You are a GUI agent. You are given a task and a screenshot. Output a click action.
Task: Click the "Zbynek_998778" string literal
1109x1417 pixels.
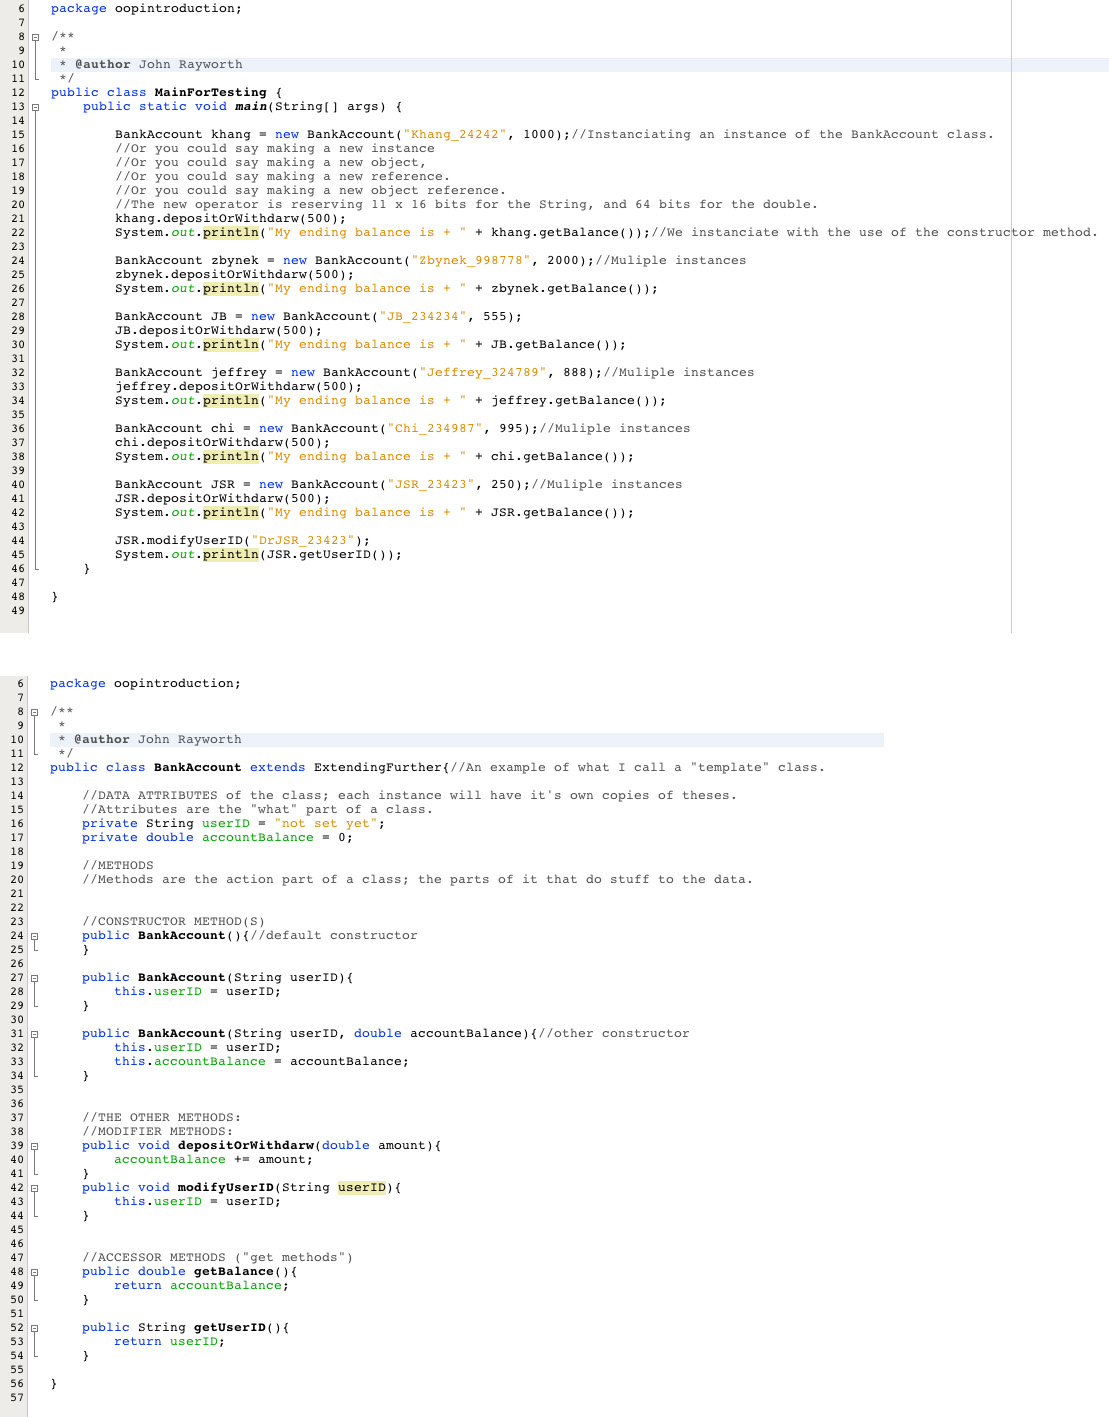tap(471, 261)
